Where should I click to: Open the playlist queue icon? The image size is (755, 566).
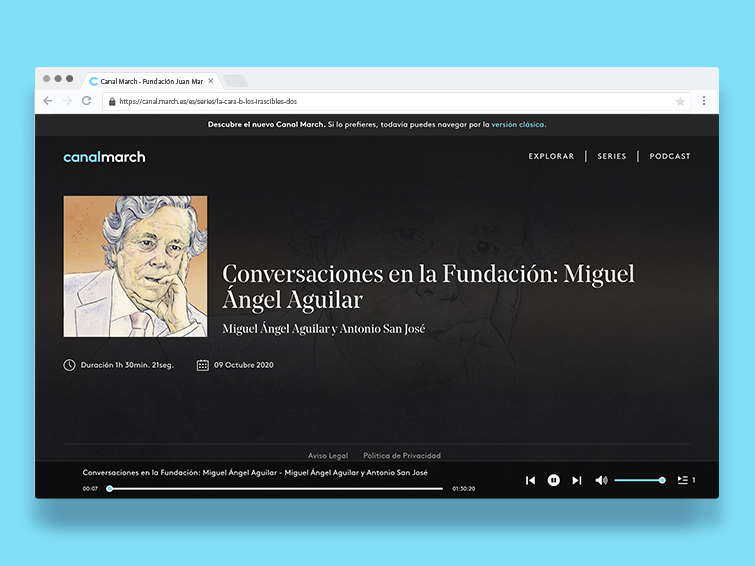click(682, 480)
